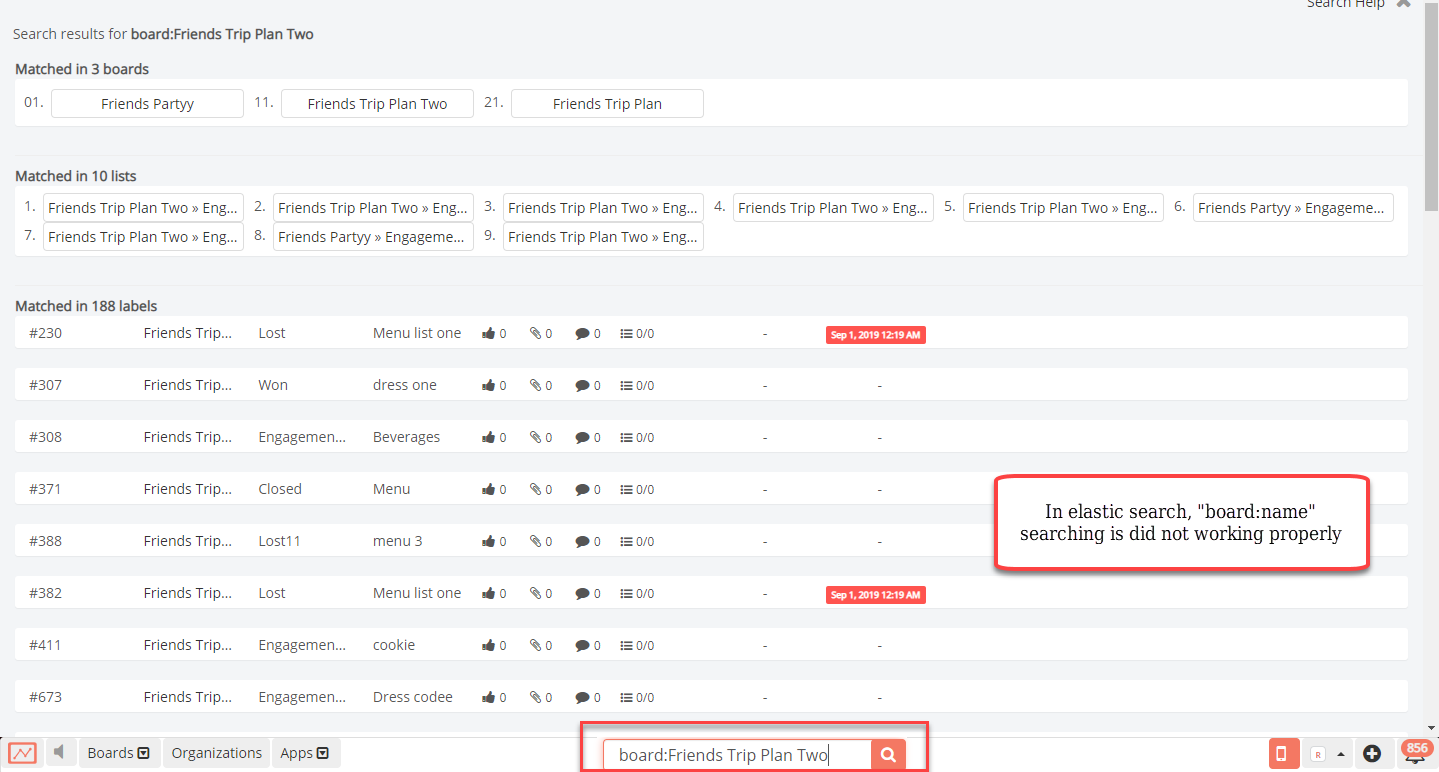The height and width of the screenshot is (772, 1439).
Task: Click the Friends Trip Plan Two board link
Action: coord(377,103)
